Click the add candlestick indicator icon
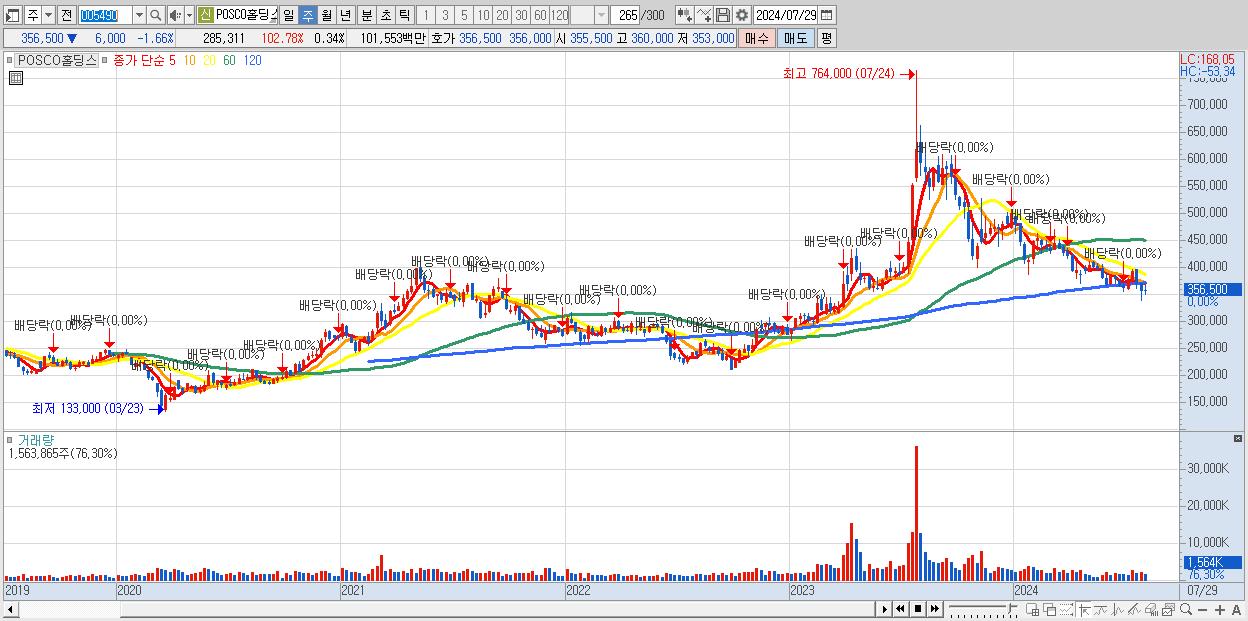The width and height of the screenshot is (1248, 621). click(x=685, y=15)
